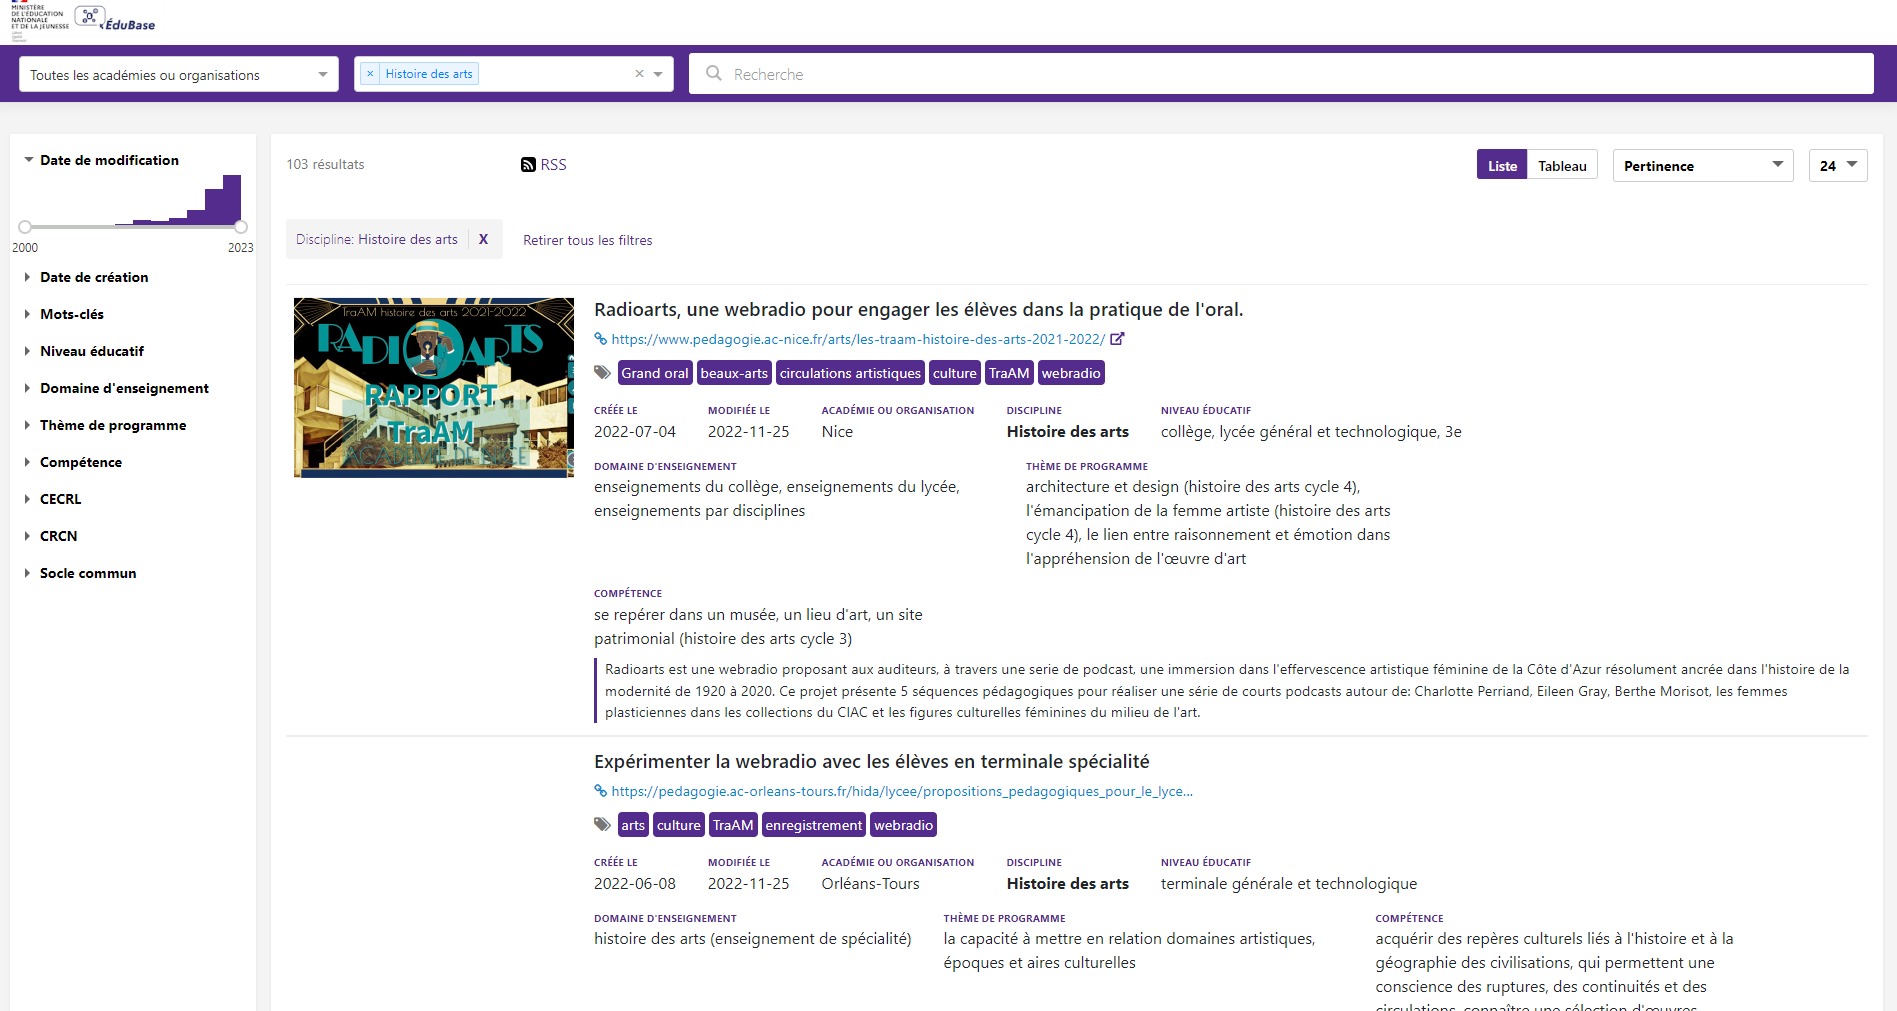Open pedagogie.ac-nice.fr TraAM URL

858,339
